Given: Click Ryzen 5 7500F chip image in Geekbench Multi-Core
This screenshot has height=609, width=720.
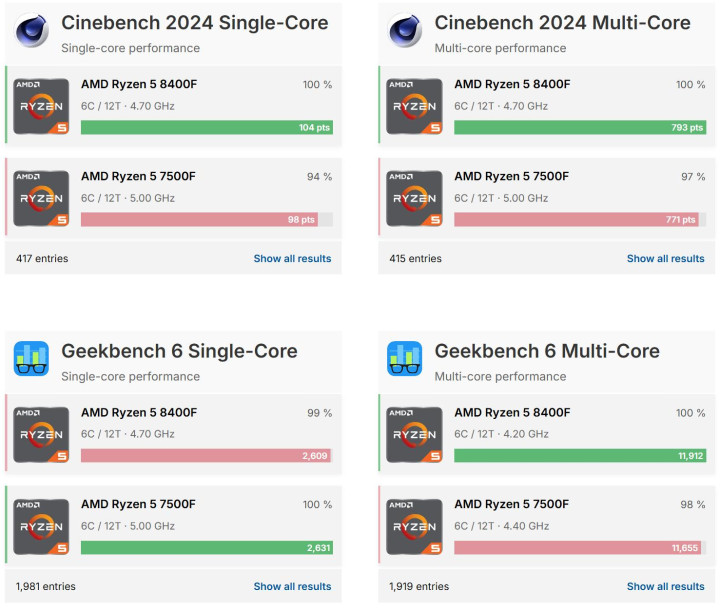Looking at the screenshot, I should click(x=414, y=527).
